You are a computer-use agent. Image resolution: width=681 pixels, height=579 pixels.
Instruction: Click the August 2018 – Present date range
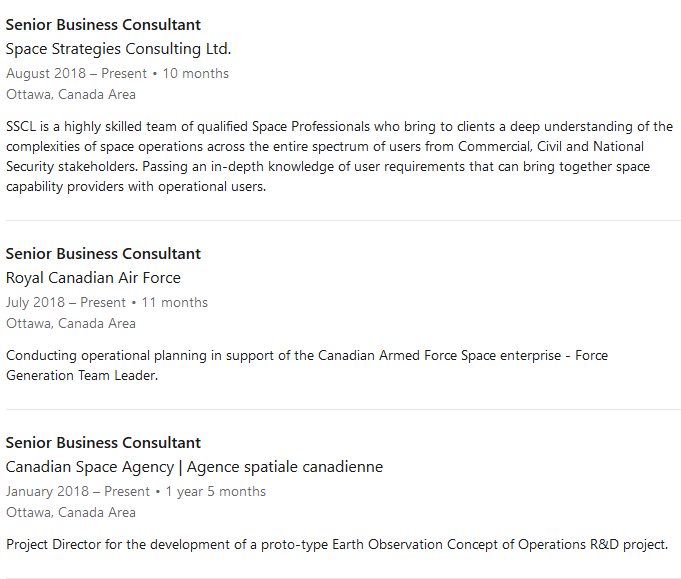coord(76,73)
